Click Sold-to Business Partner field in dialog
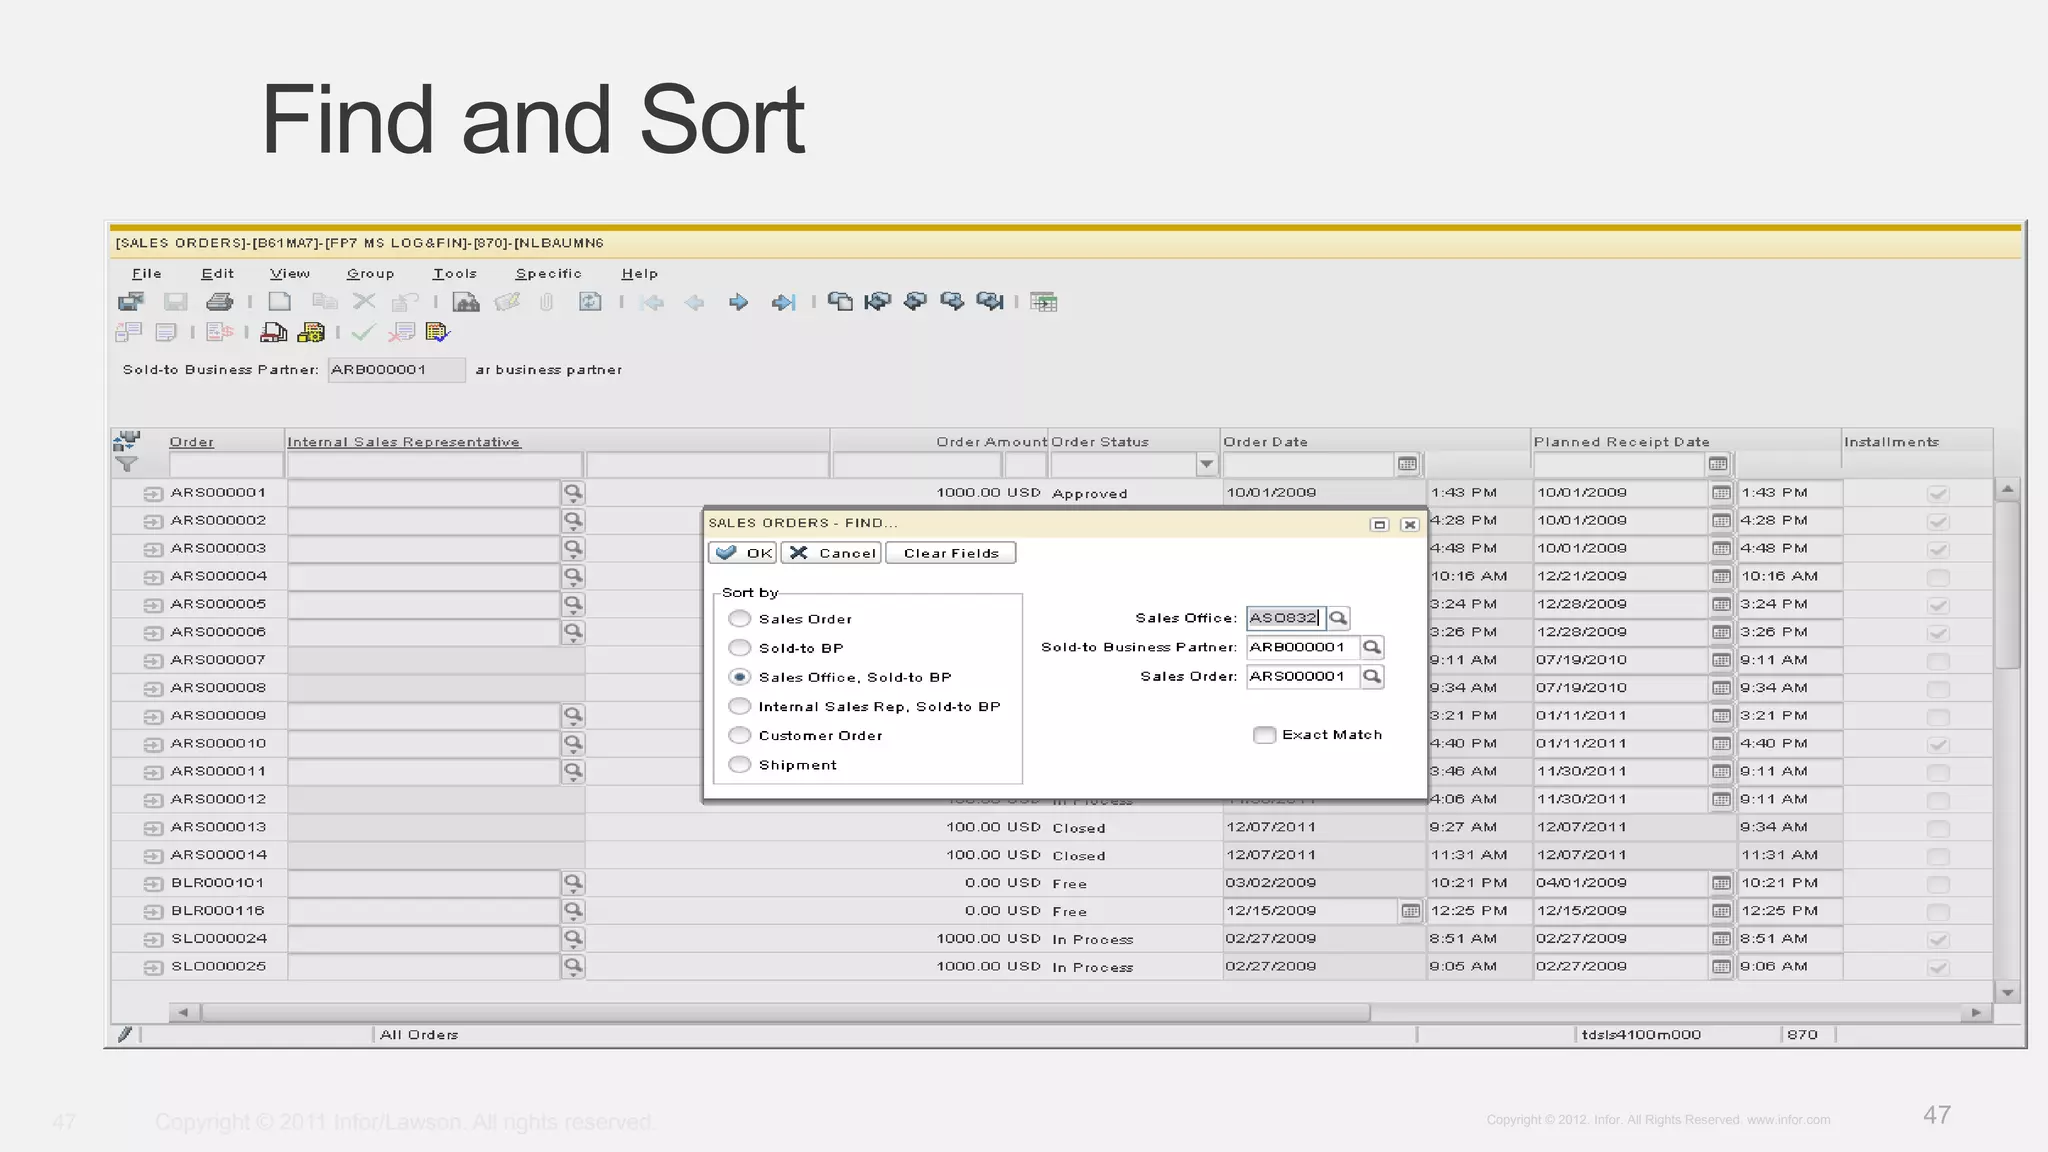The image size is (2048, 1152). tap(1301, 647)
